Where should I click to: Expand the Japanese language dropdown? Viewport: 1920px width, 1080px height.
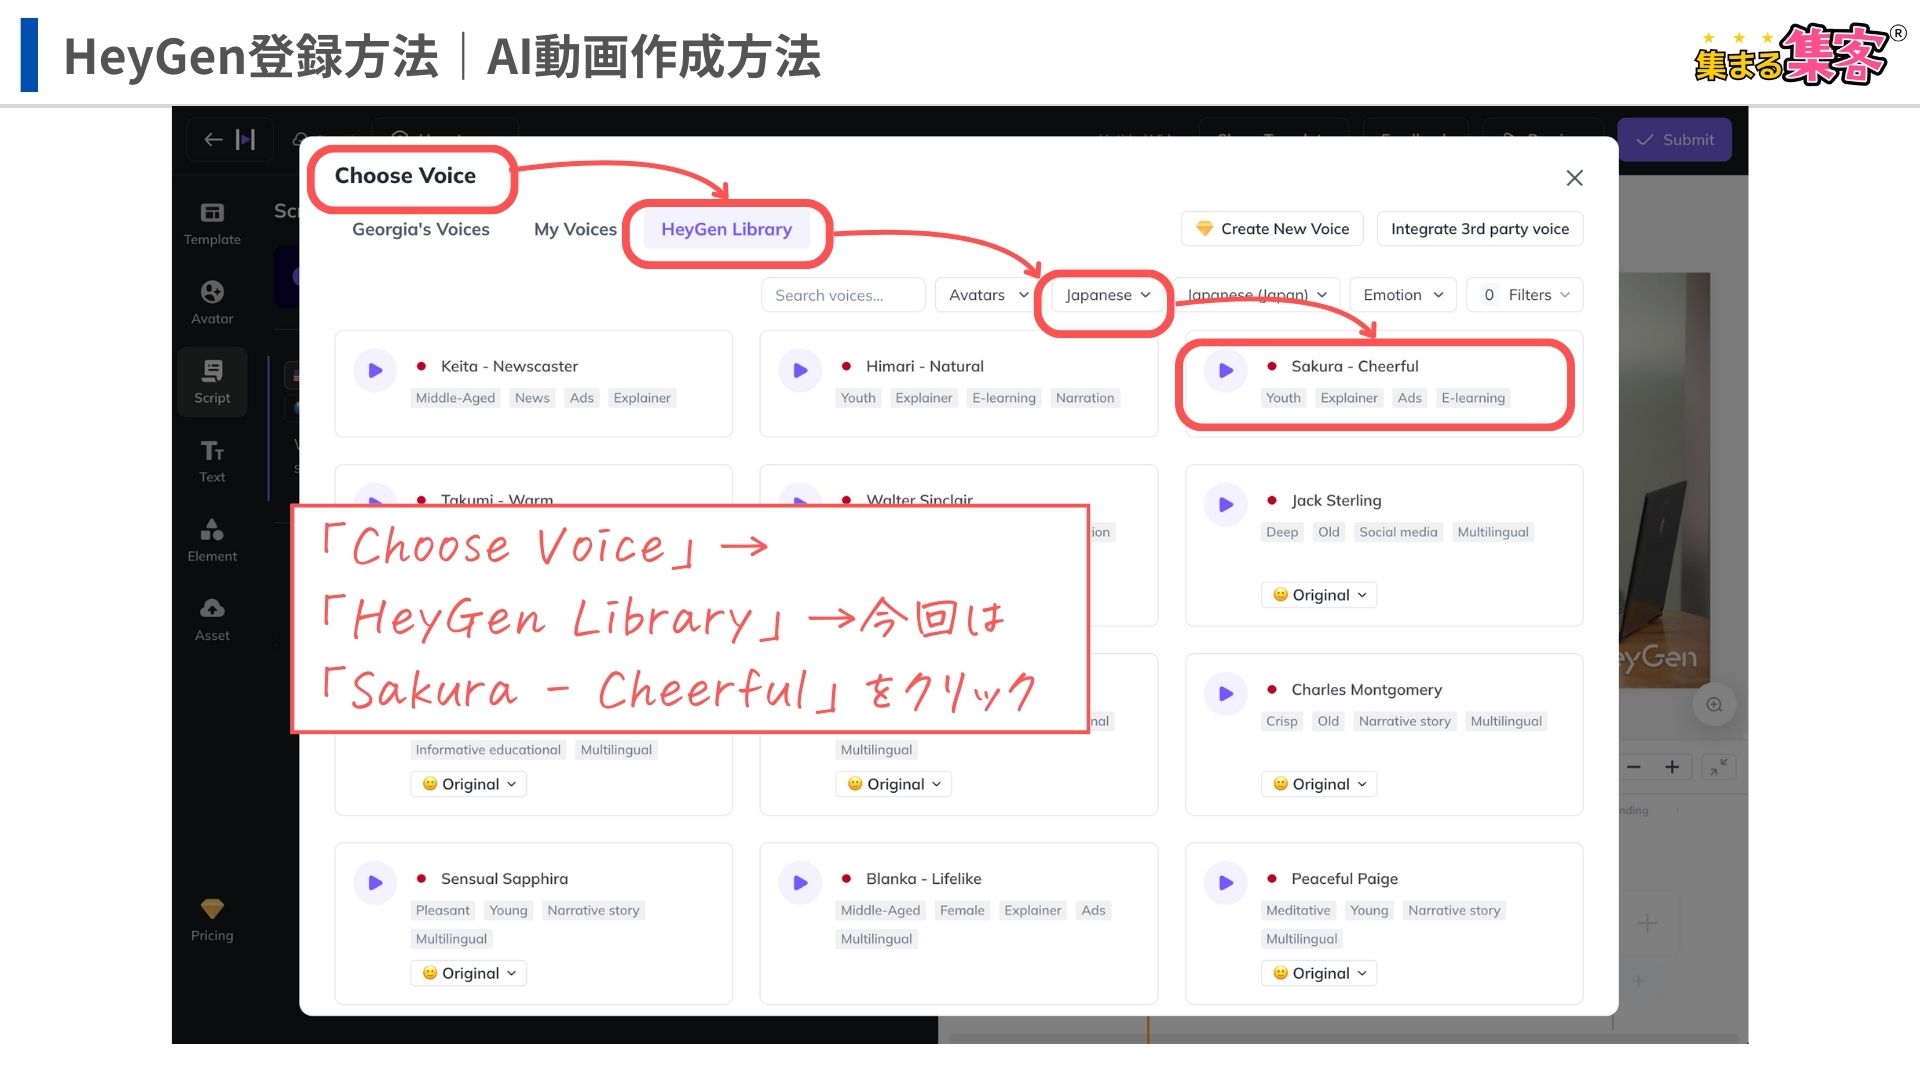(x=1107, y=295)
